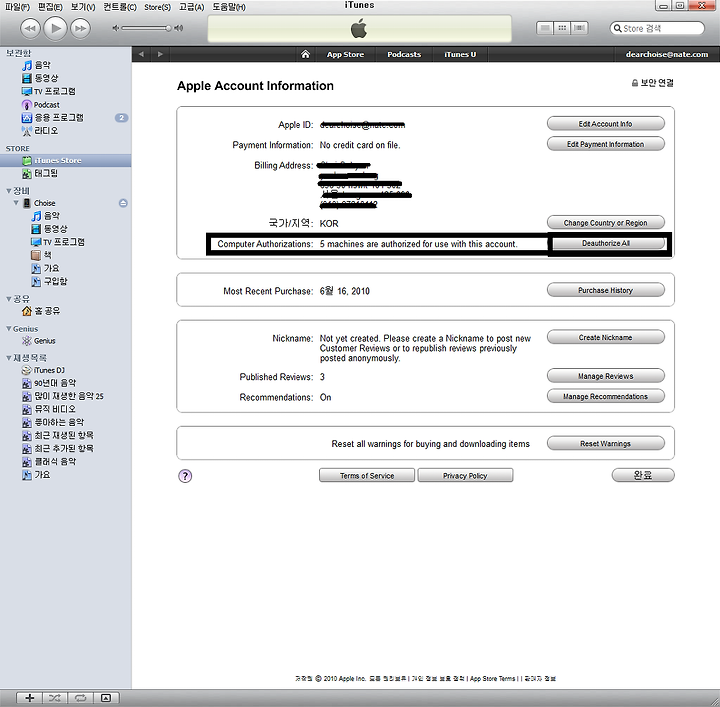Collapse the Choise device tree
Viewport: 720px width, 707px height.
[x=17, y=202]
